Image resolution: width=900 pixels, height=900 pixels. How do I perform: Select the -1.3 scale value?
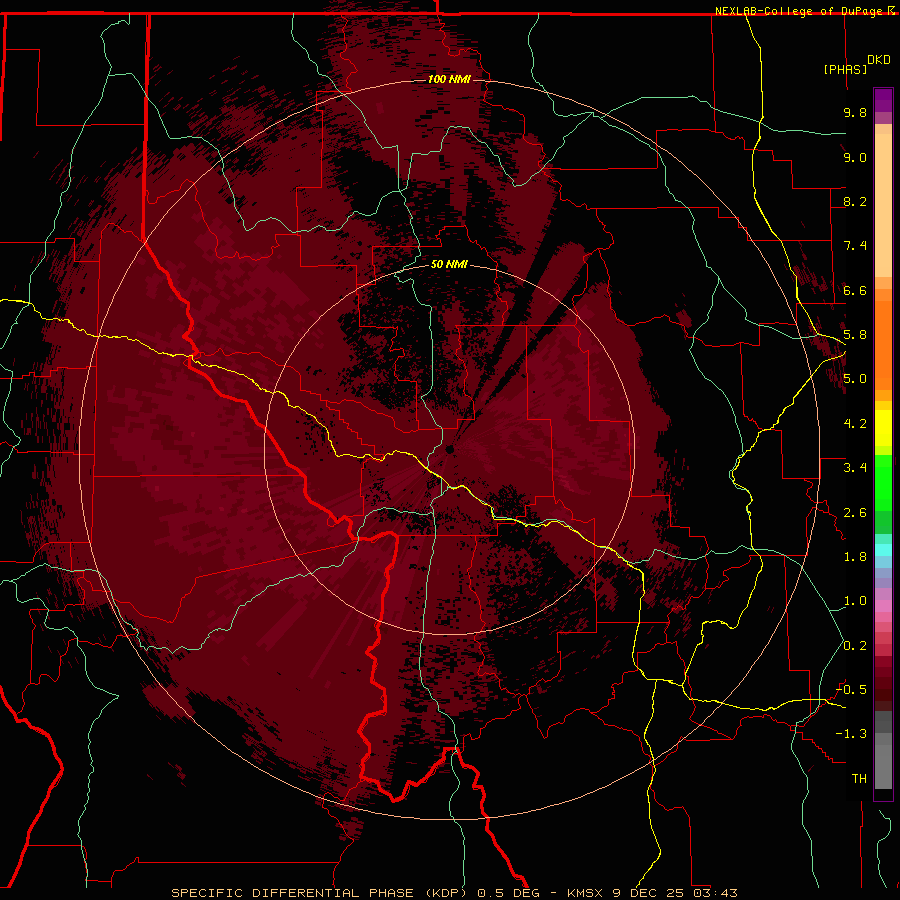pyautogui.click(x=852, y=734)
